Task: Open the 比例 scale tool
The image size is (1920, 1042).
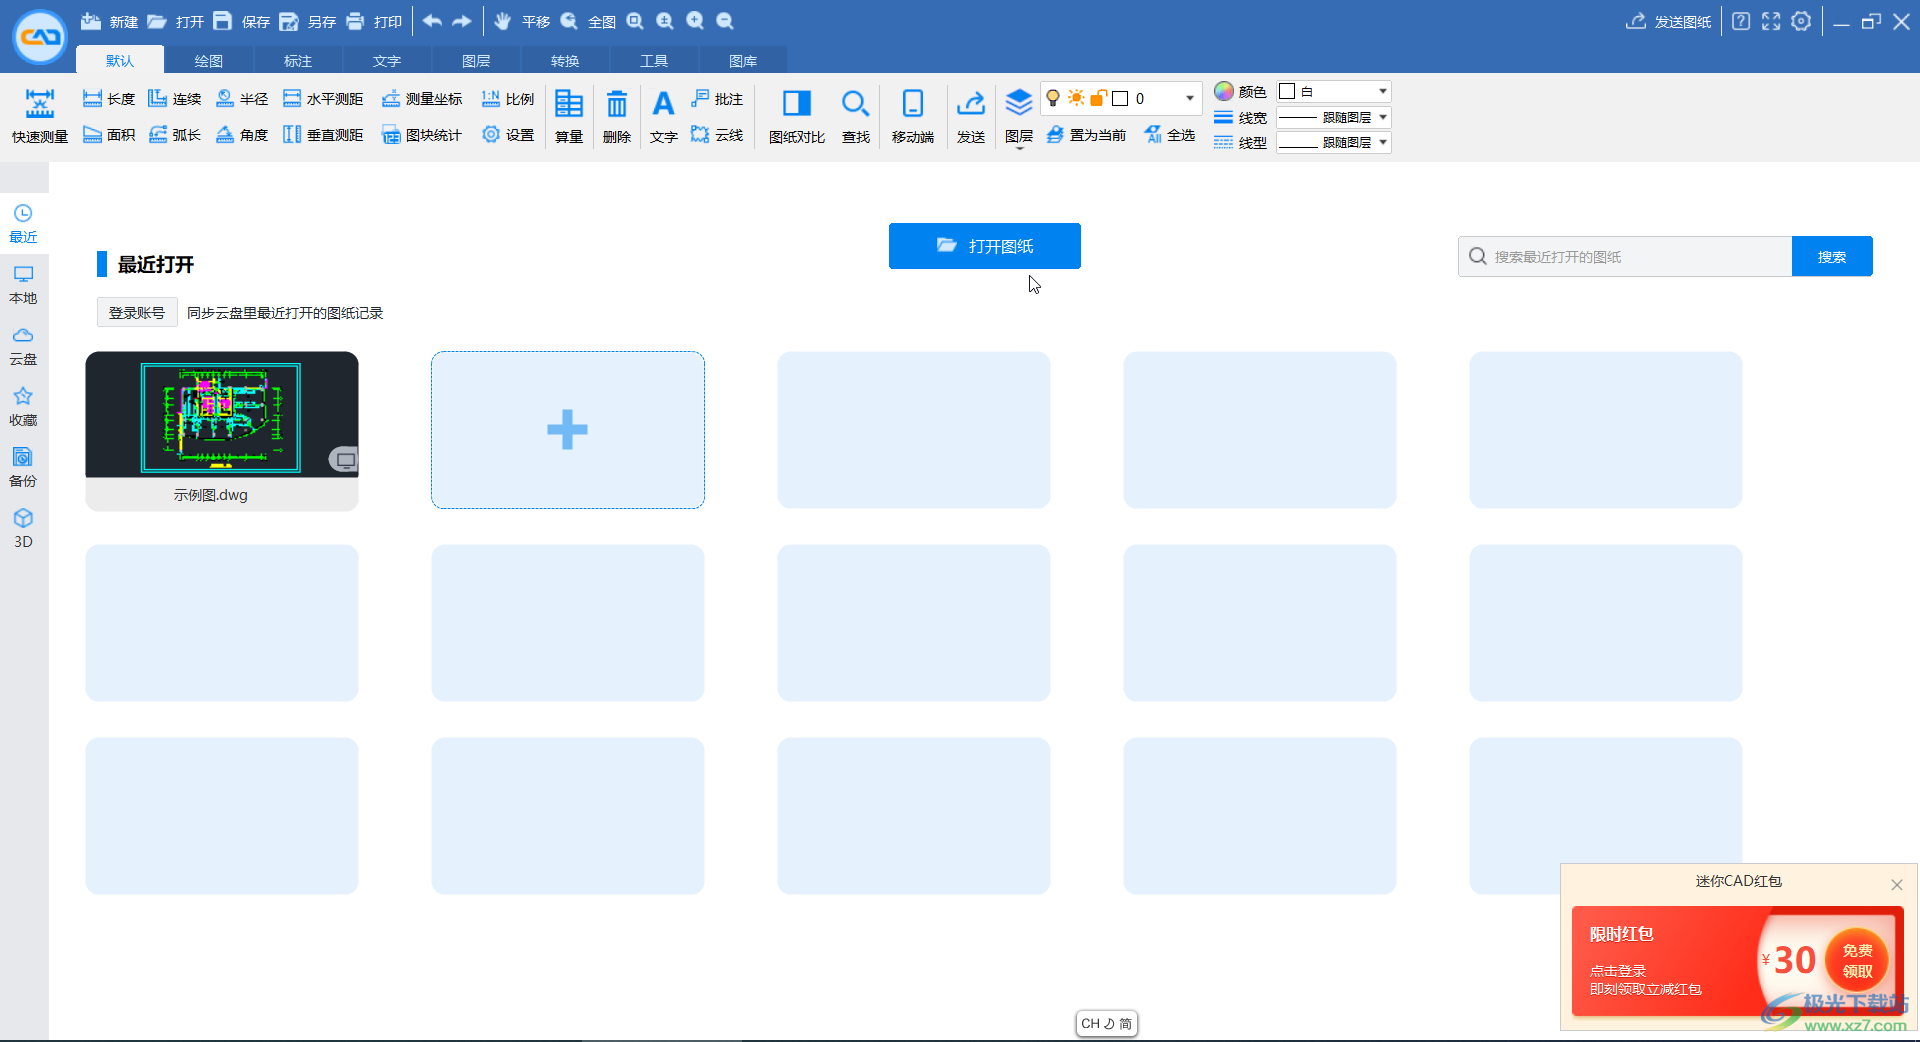Action: click(x=507, y=99)
